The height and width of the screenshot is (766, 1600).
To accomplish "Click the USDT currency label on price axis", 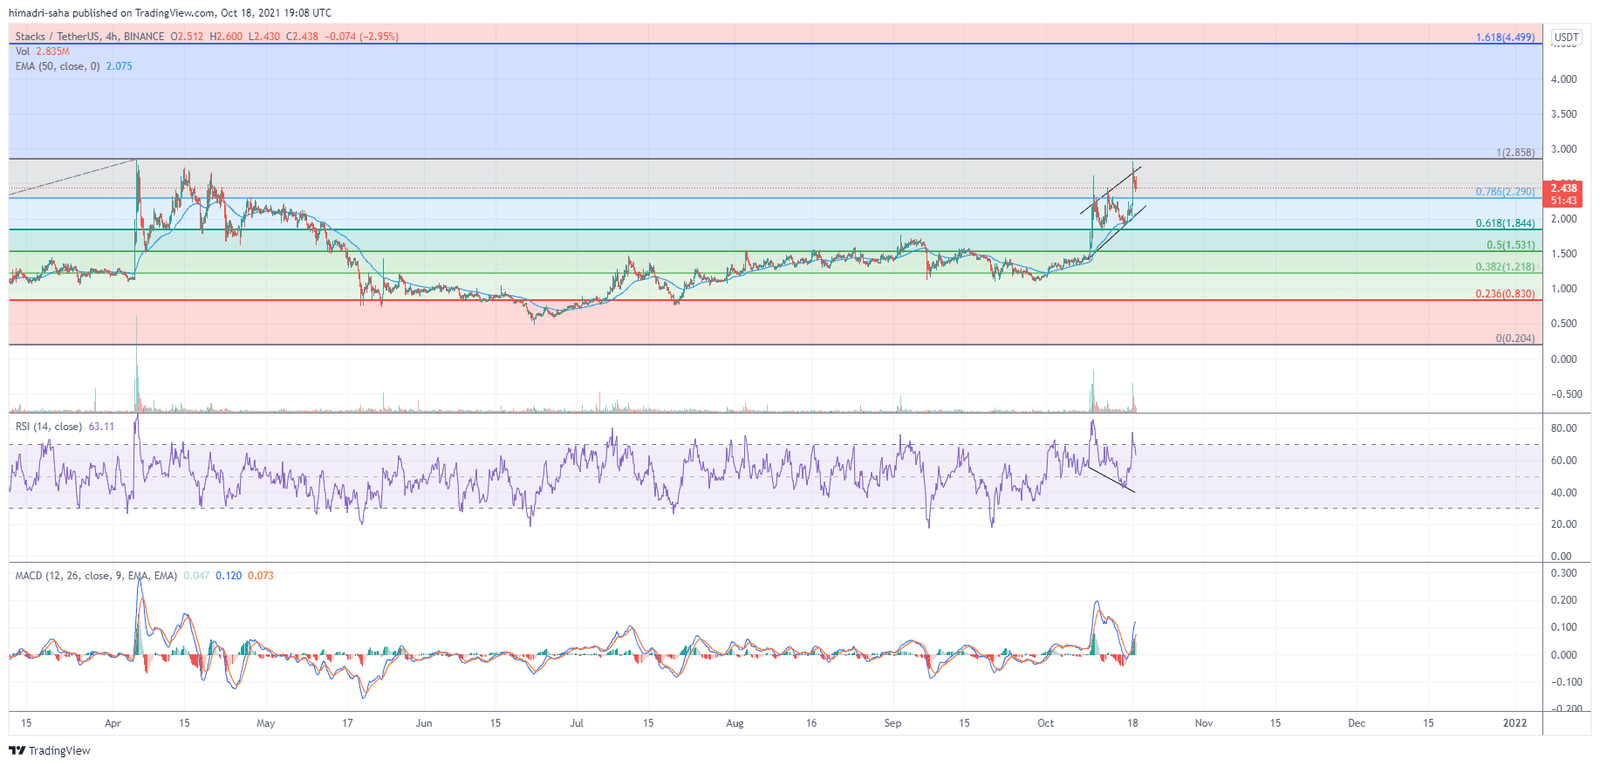I will 1566,38.
